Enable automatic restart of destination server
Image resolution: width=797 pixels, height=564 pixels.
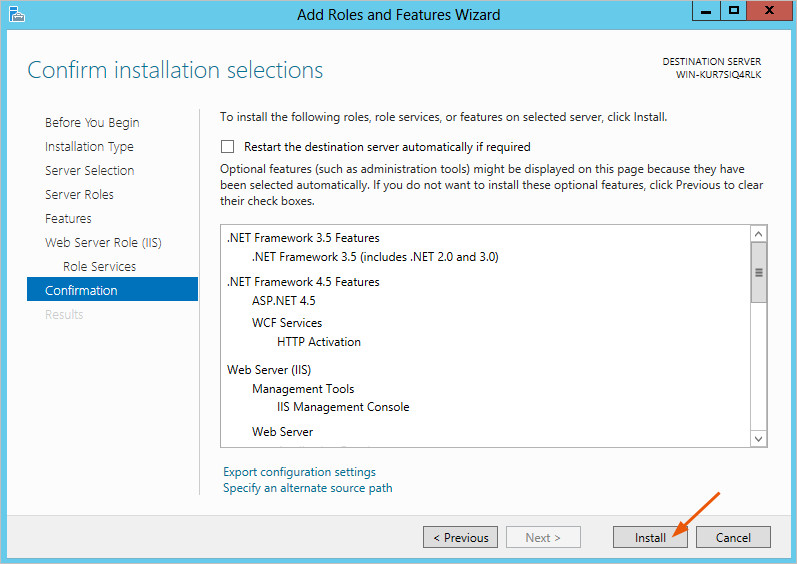228,146
